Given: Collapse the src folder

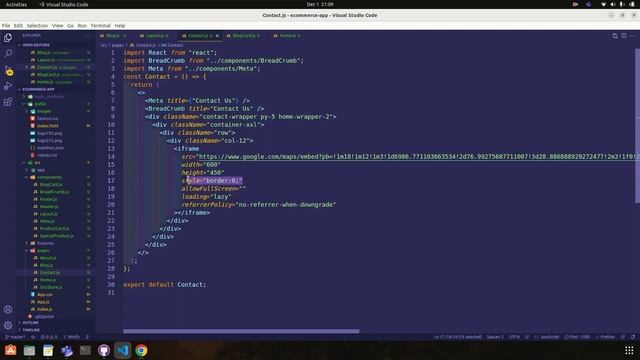Looking at the screenshot, I should 37,163.
